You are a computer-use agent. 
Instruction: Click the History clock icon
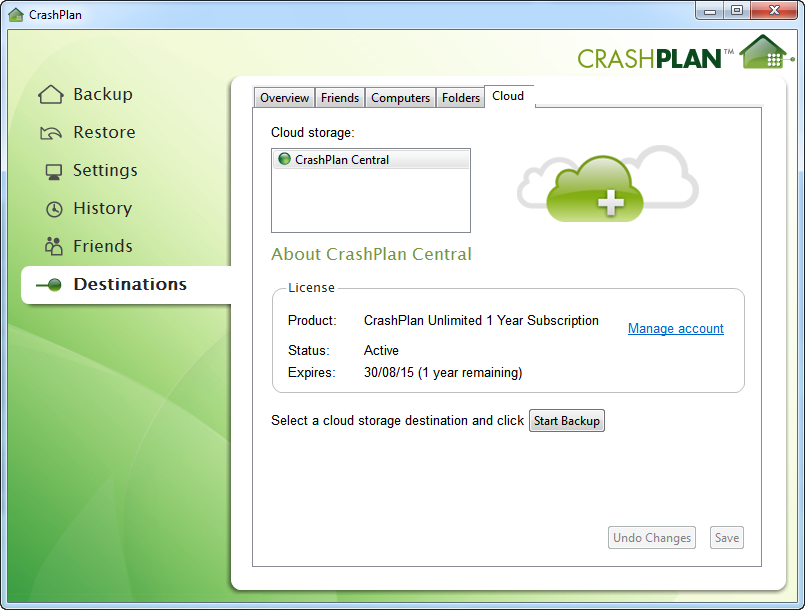point(54,209)
